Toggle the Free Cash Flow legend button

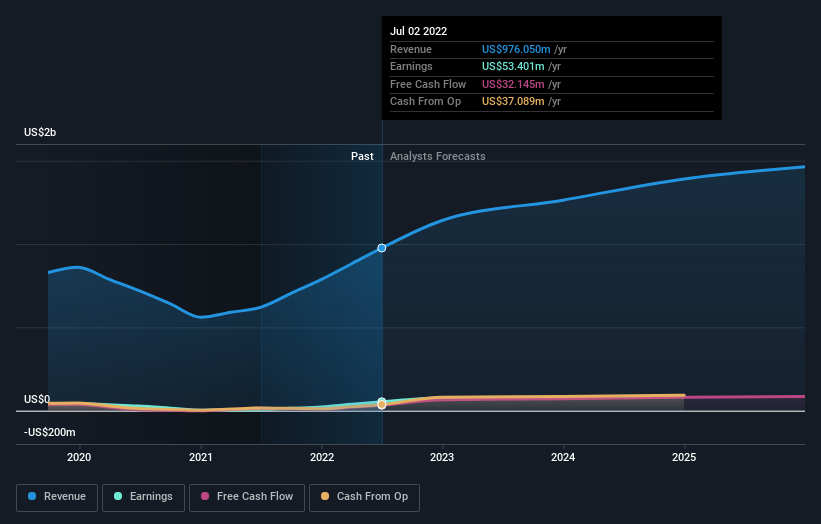247,497
